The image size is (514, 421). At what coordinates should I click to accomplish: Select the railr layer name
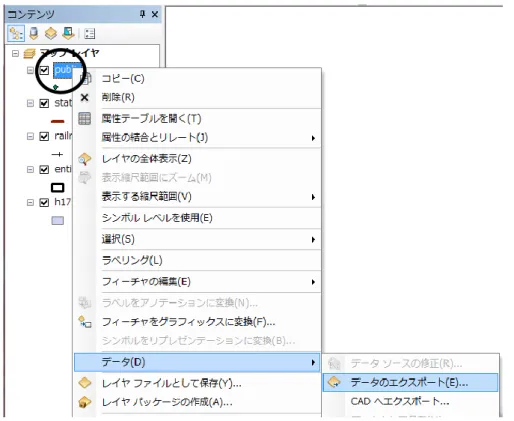pos(63,136)
